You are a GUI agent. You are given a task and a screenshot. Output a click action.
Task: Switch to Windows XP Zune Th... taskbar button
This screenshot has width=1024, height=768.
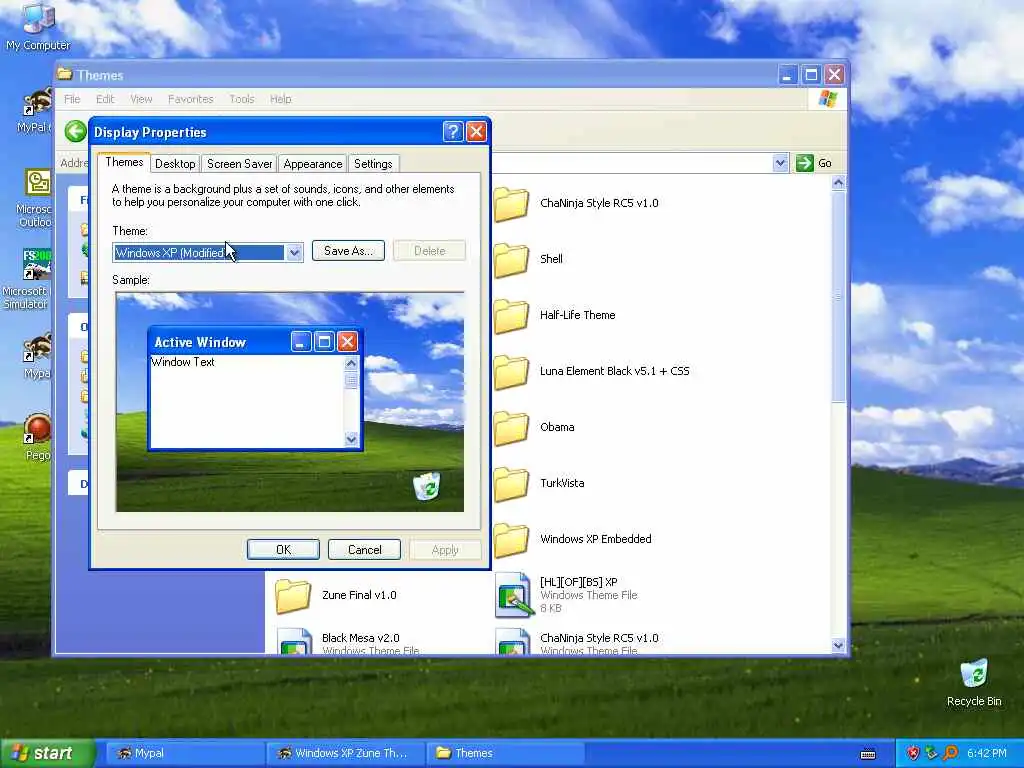(x=345, y=754)
